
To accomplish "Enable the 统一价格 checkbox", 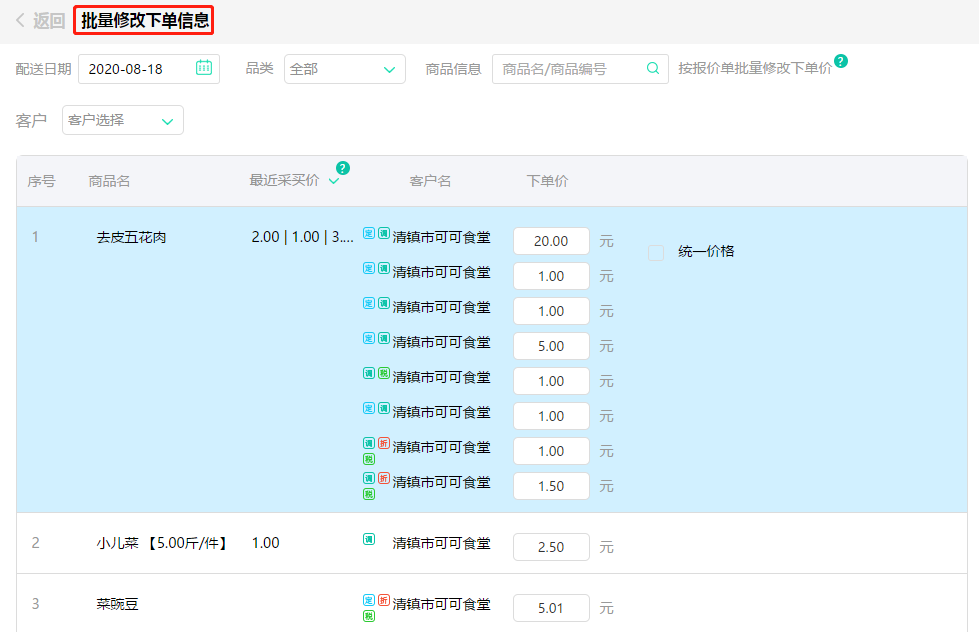I will pyautogui.click(x=656, y=252).
